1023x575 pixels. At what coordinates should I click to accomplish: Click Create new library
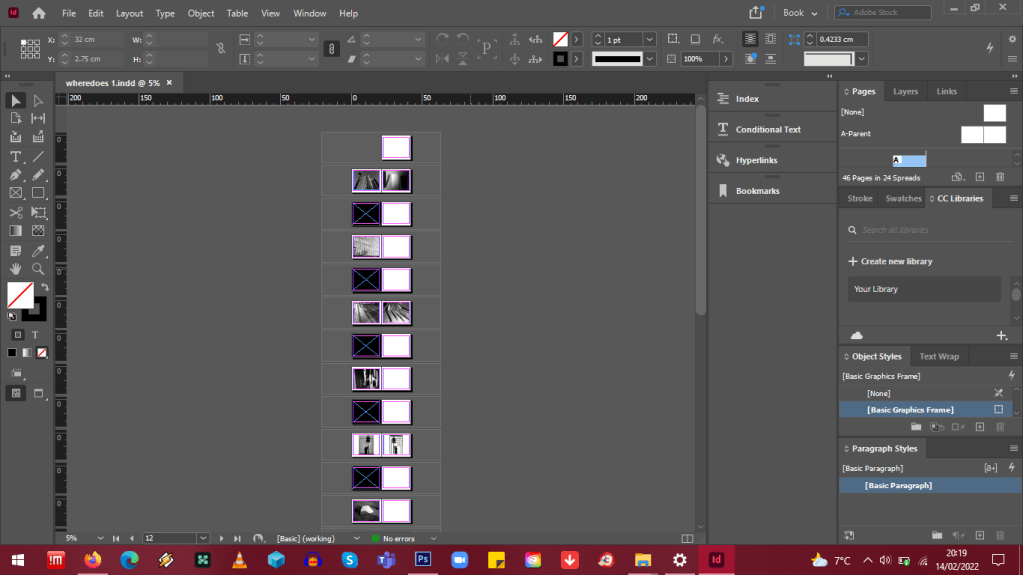[896, 261]
